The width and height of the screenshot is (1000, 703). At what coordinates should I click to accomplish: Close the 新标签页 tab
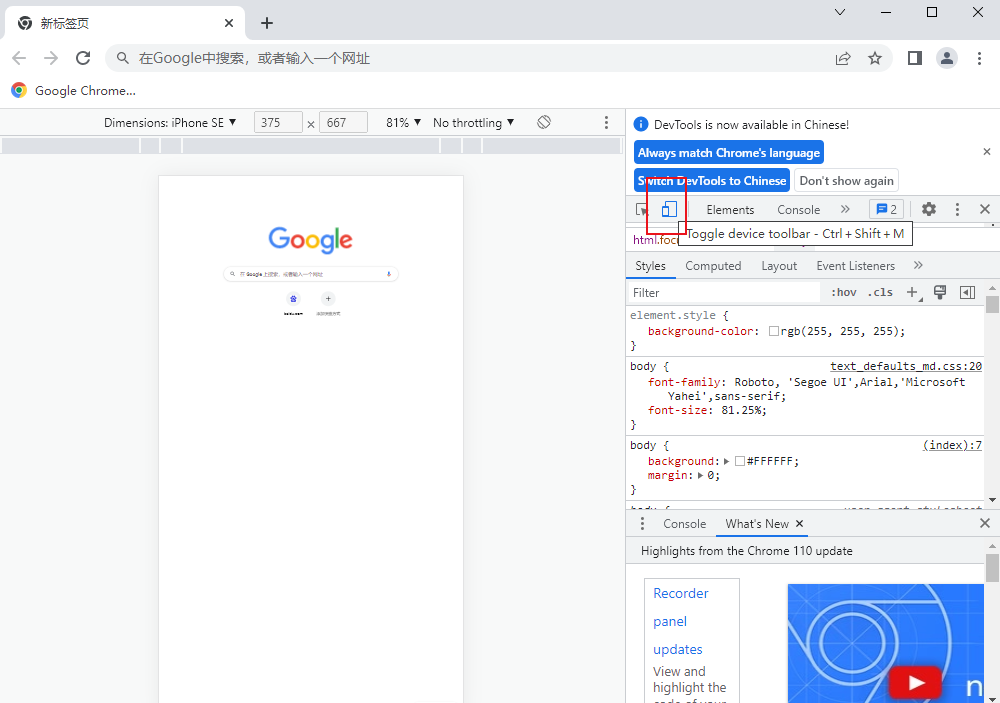(229, 23)
